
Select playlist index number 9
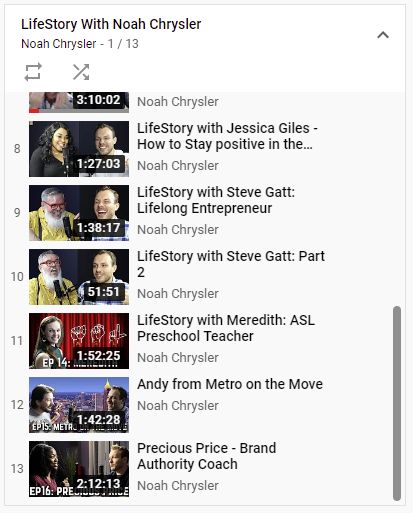point(17,213)
